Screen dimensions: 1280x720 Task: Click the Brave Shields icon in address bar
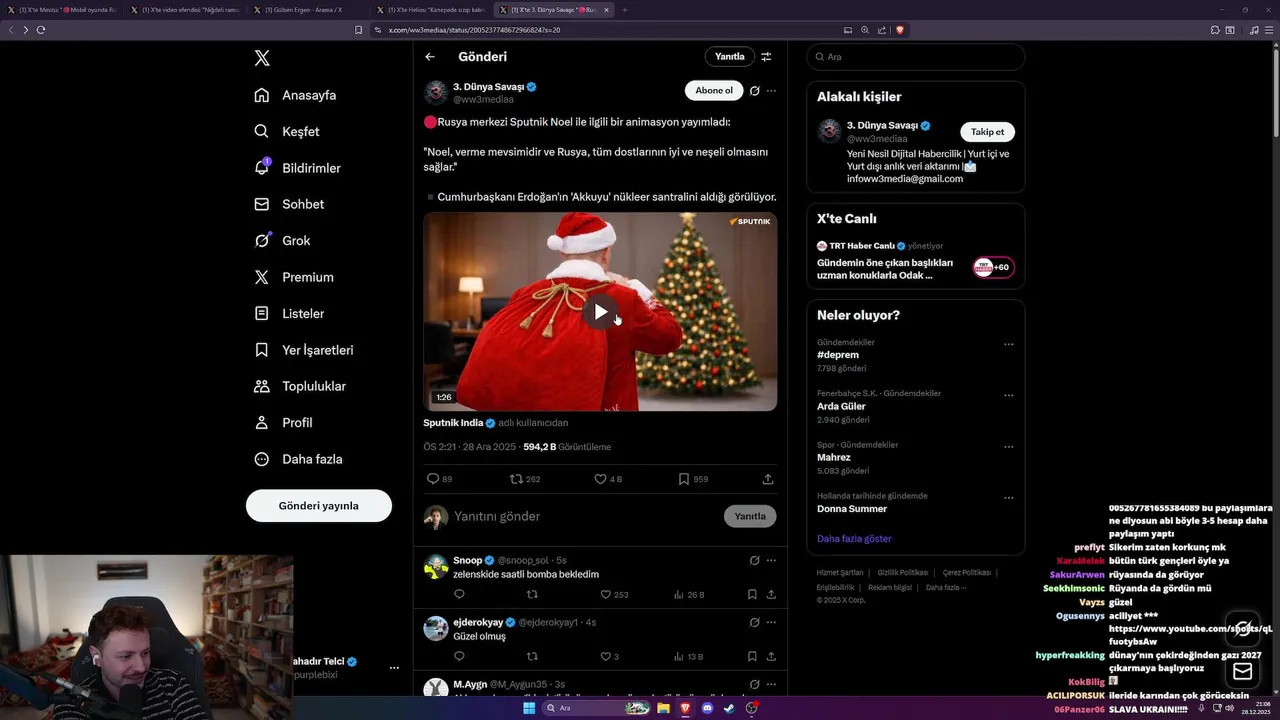click(900, 30)
